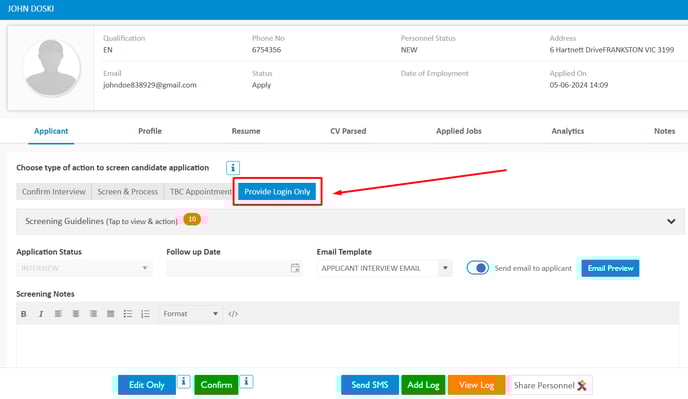Open the Email Template dropdown

pos(384,268)
